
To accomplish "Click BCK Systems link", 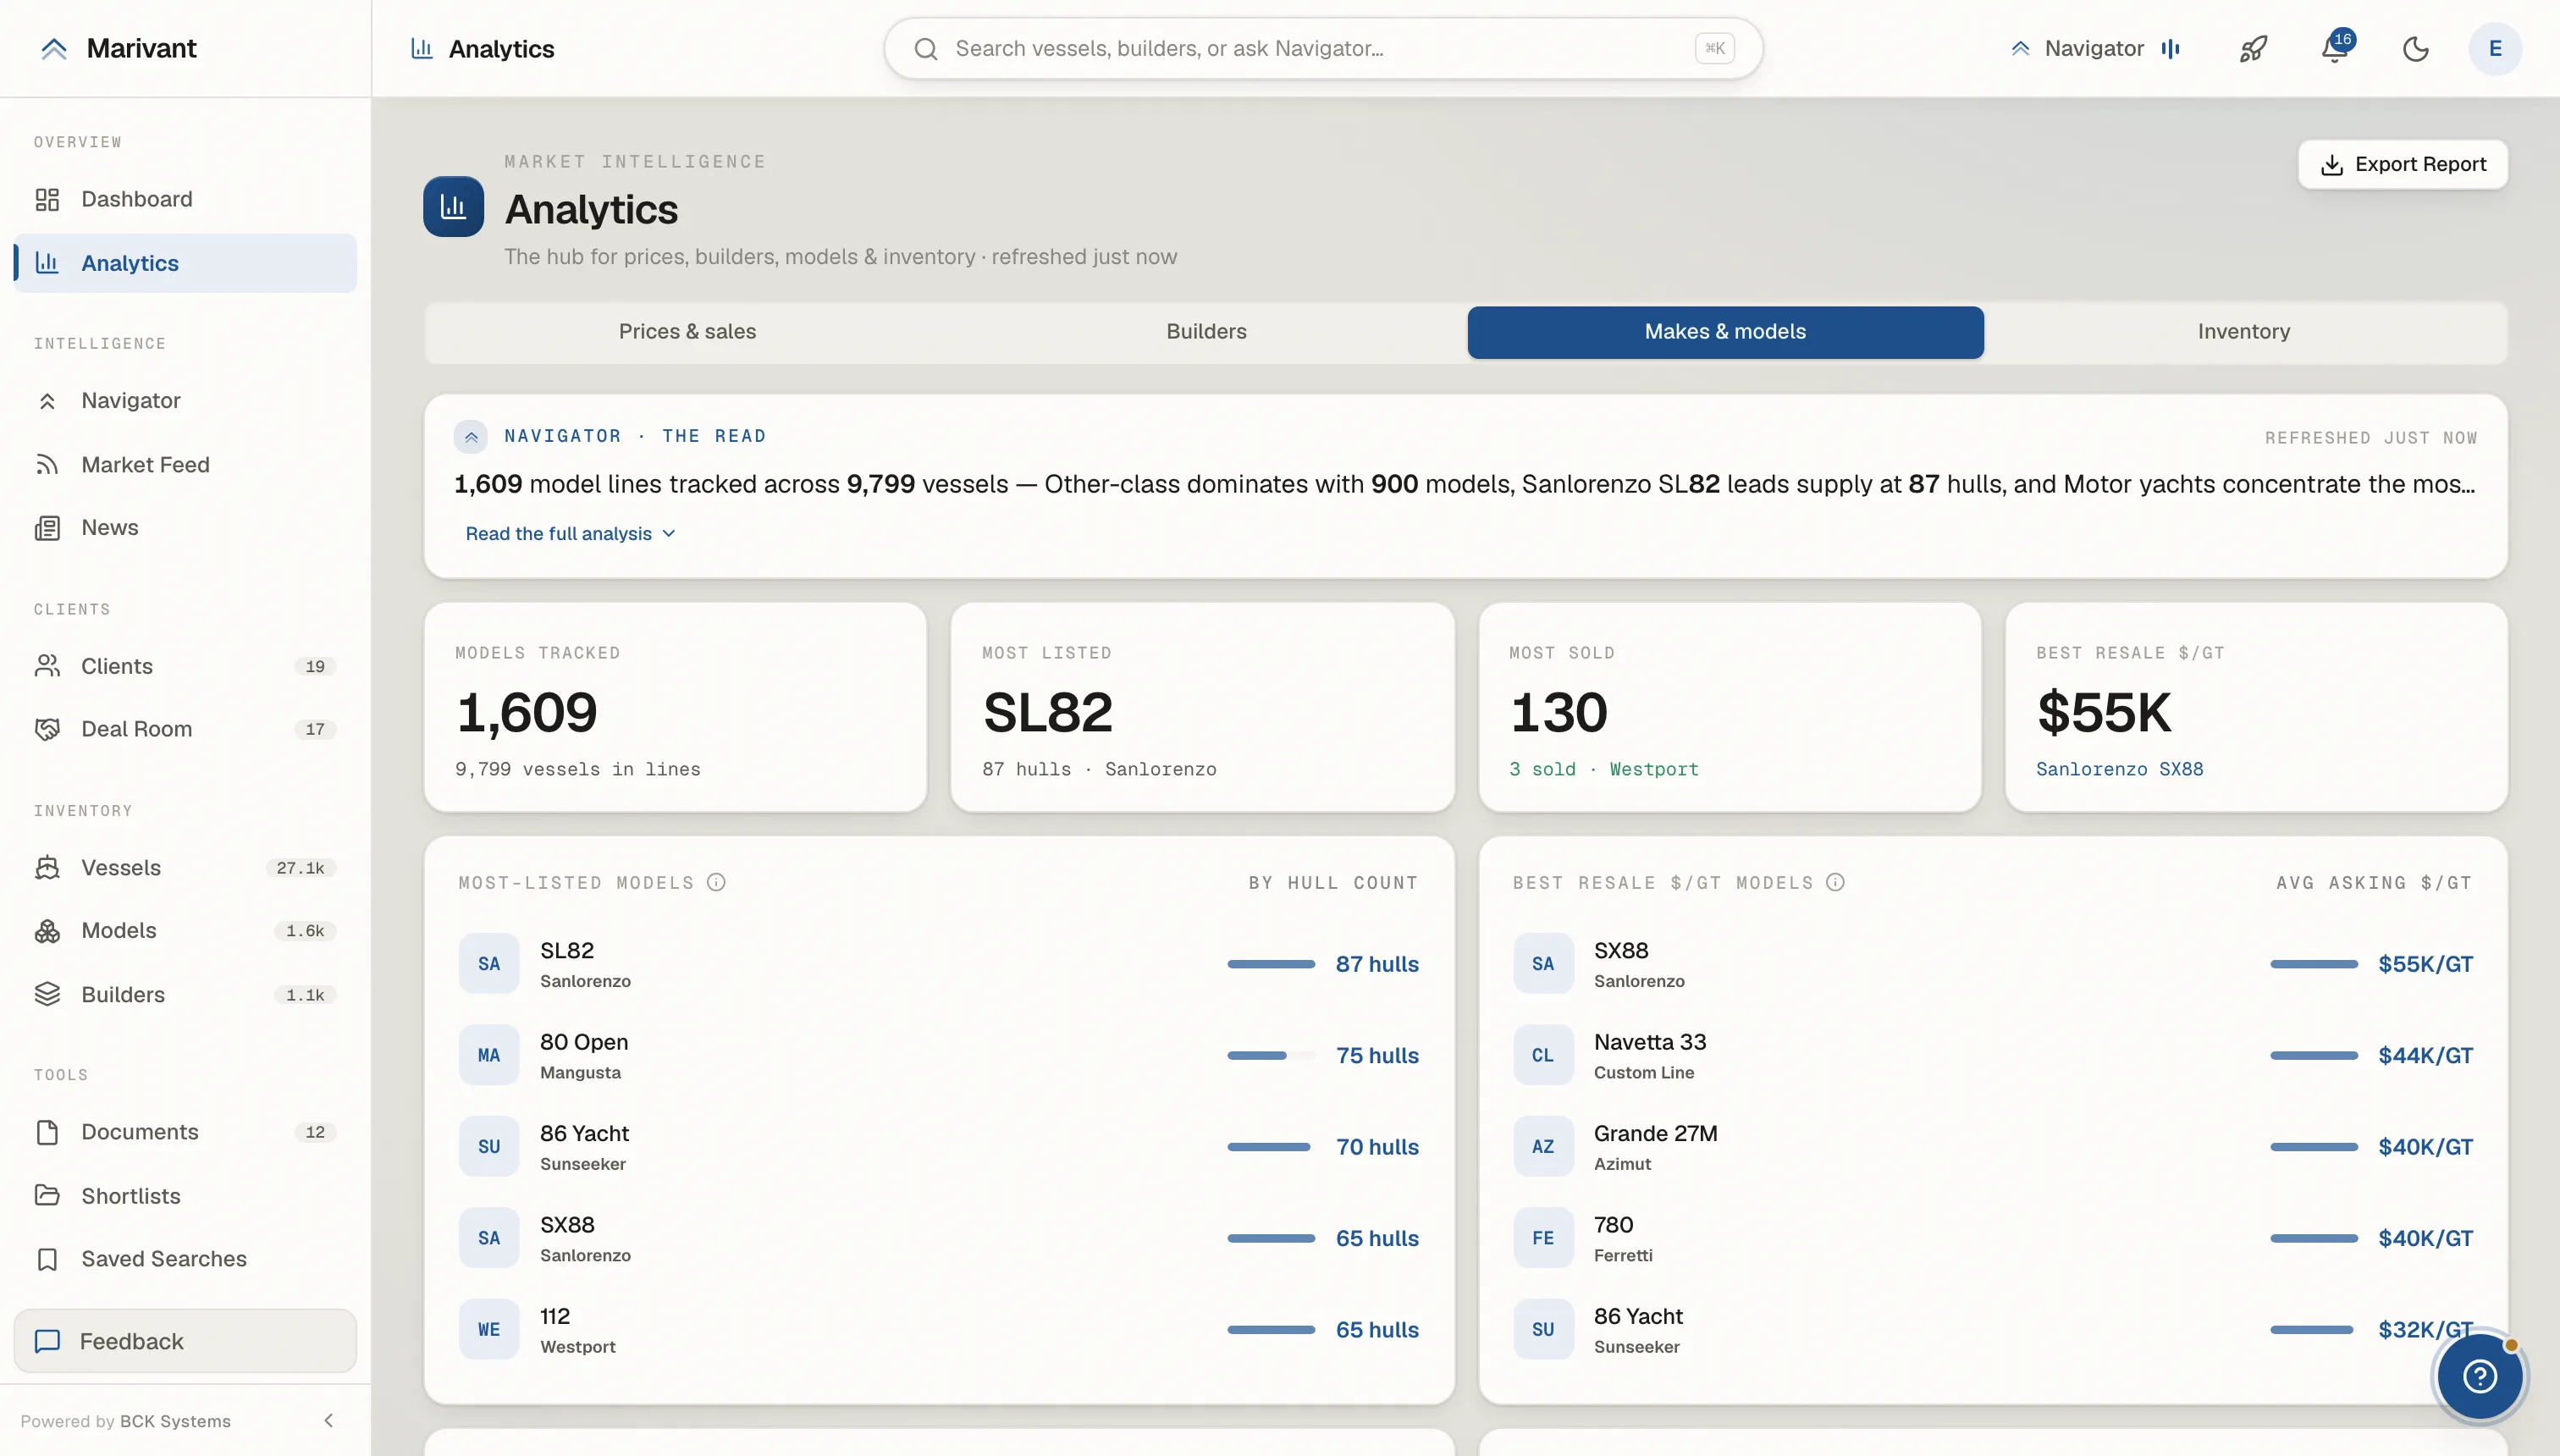I will pyautogui.click(x=175, y=1421).
